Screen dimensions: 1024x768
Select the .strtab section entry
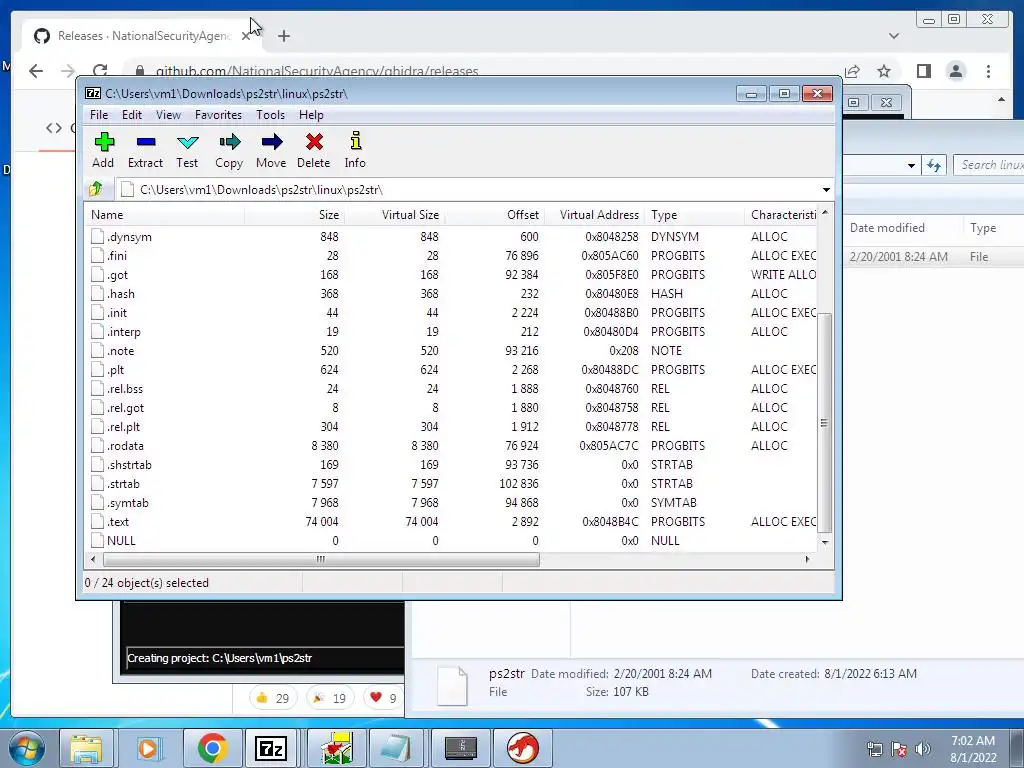click(x=451, y=484)
